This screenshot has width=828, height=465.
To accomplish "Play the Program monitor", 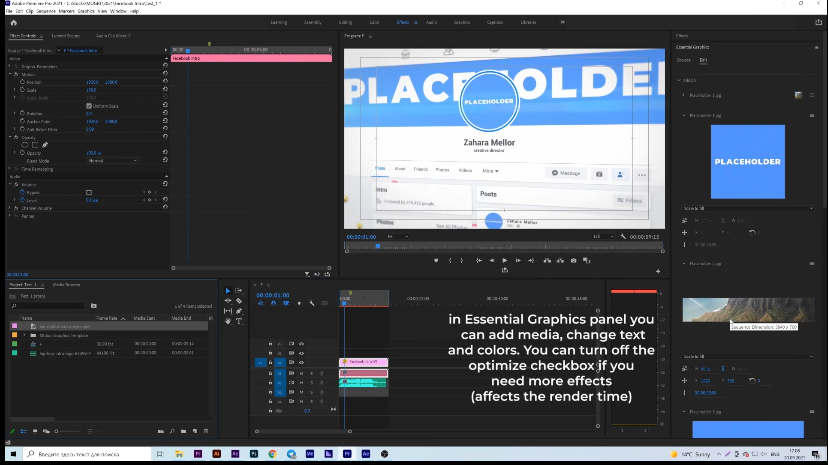I will (x=505, y=260).
